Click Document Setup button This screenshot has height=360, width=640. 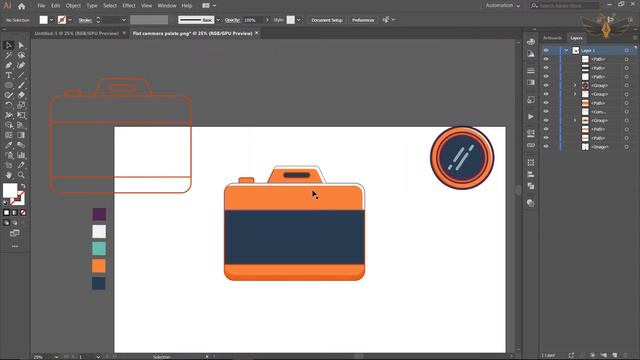point(327,20)
